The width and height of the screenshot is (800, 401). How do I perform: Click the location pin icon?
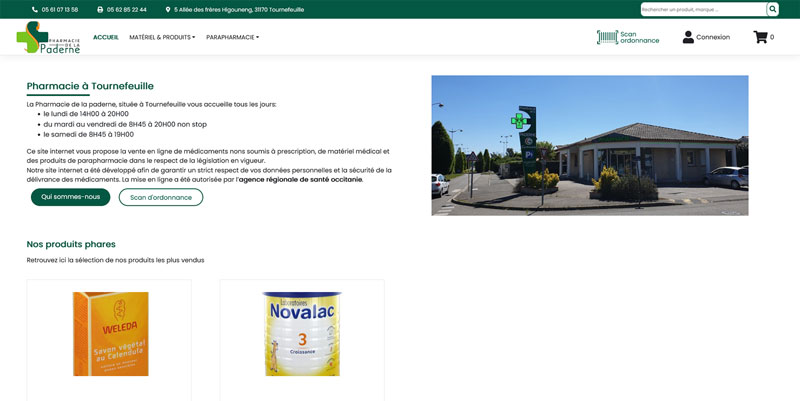coord(168,9)
